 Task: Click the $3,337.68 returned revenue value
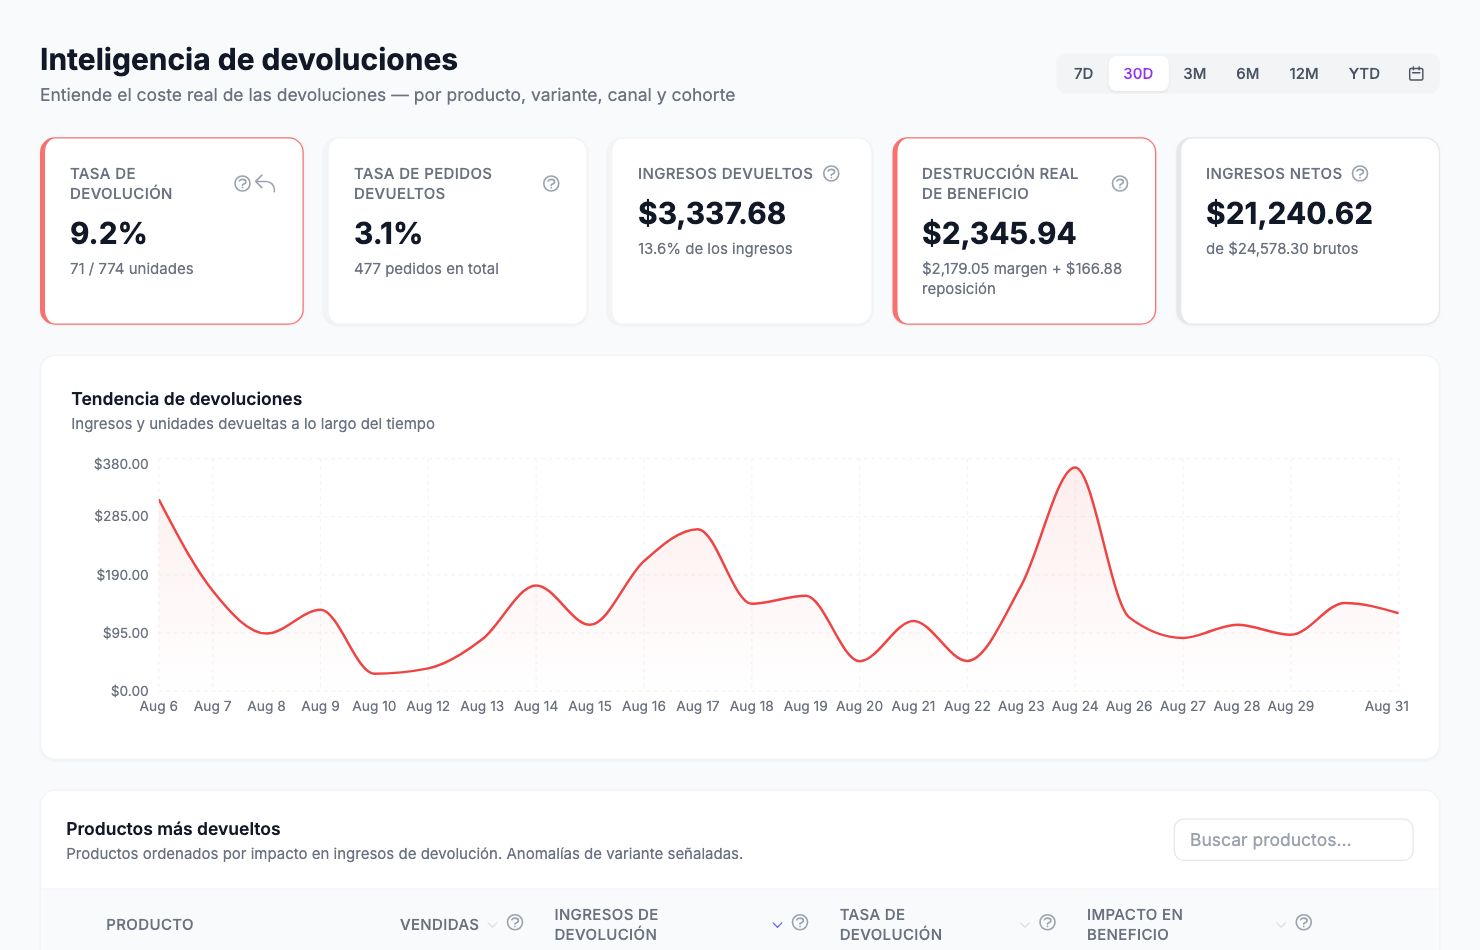(x=712, y=213)
